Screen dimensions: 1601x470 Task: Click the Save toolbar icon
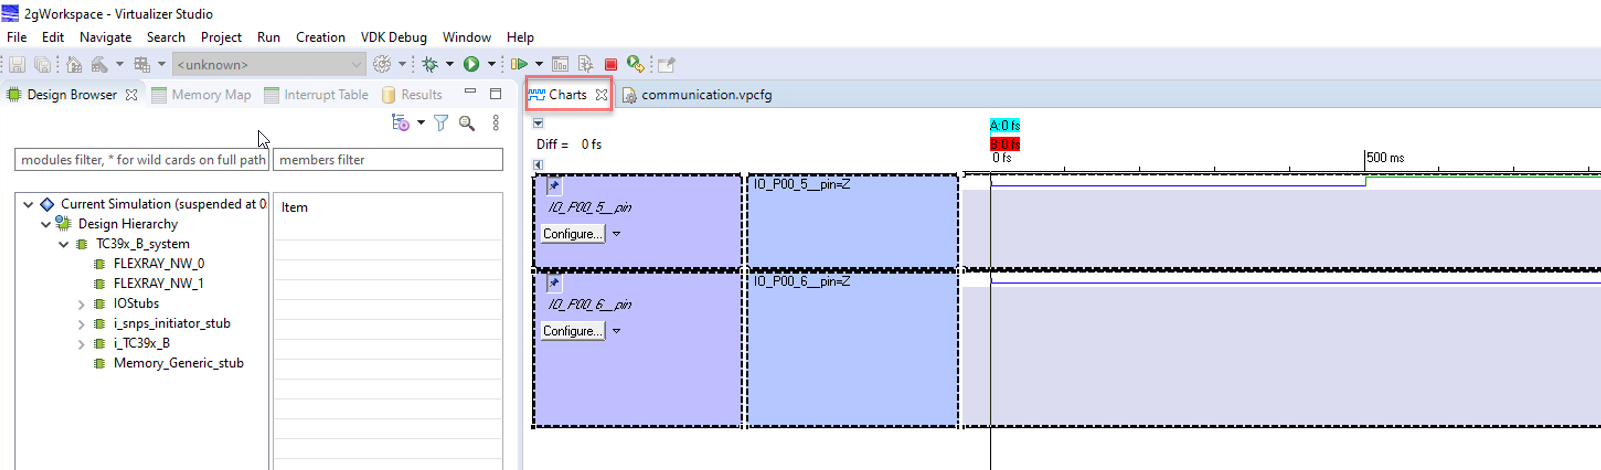click(x=17, y=65)
